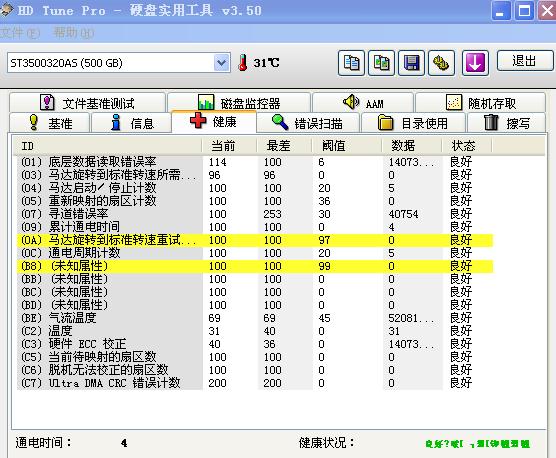Copy info to clipboard toolbar icon
Viewport: 556px width, 458px height.
(351, 63)
